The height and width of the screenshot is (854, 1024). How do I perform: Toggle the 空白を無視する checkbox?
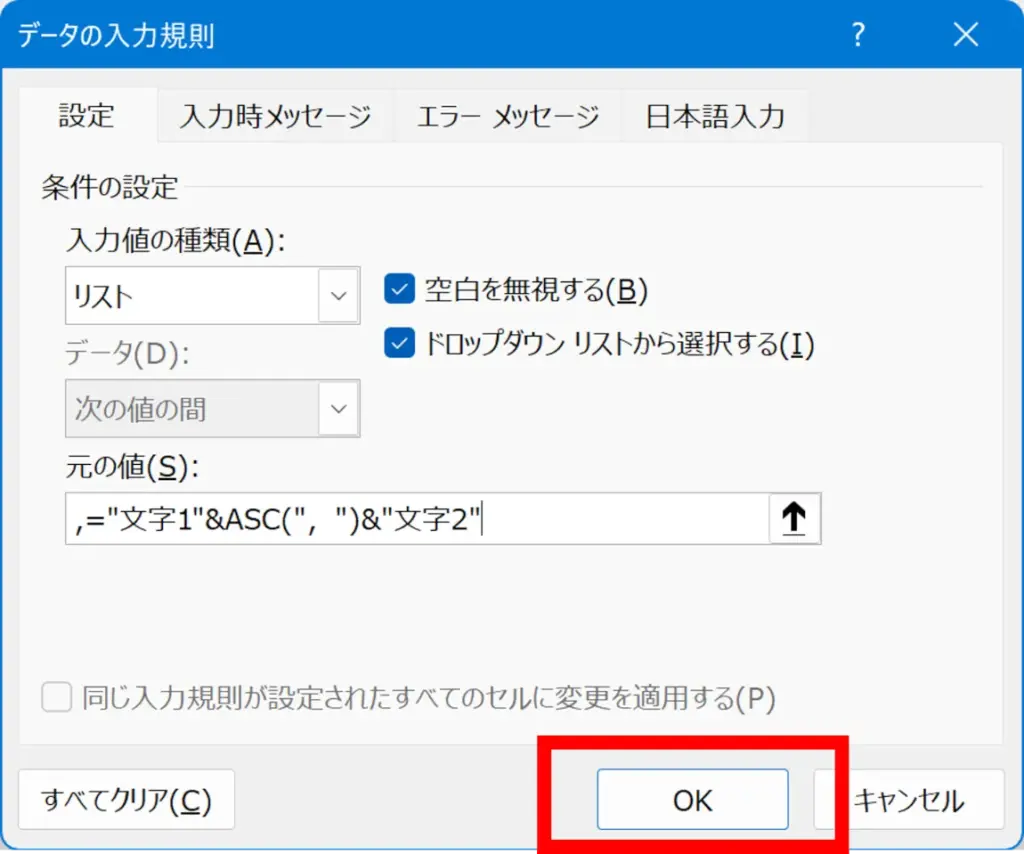pos(400,290)
